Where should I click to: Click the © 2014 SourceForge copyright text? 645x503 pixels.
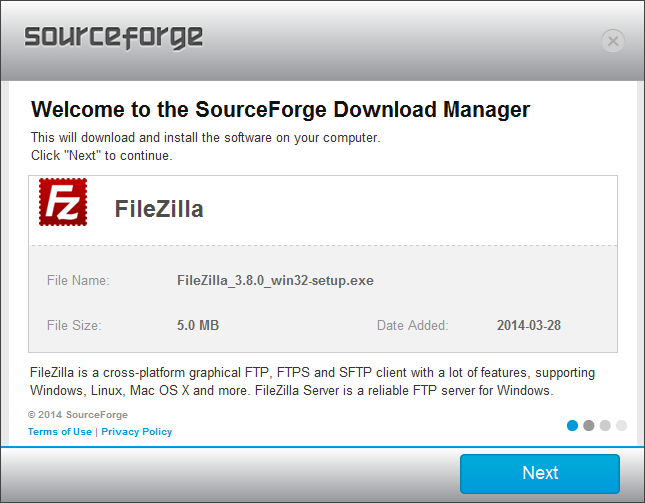[x=78, y=414]
